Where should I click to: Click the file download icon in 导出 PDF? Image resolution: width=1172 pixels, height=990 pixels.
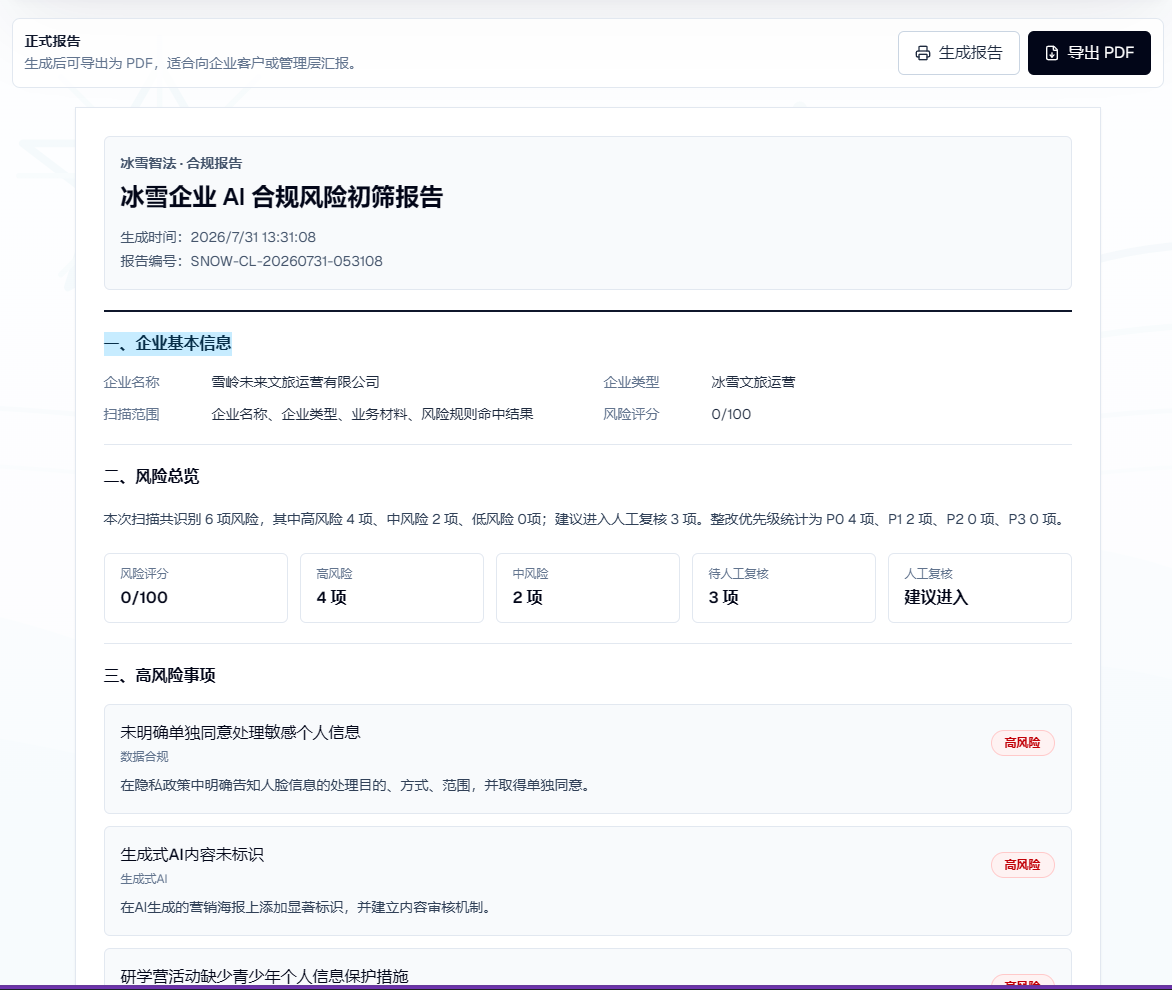(1052, 53)
